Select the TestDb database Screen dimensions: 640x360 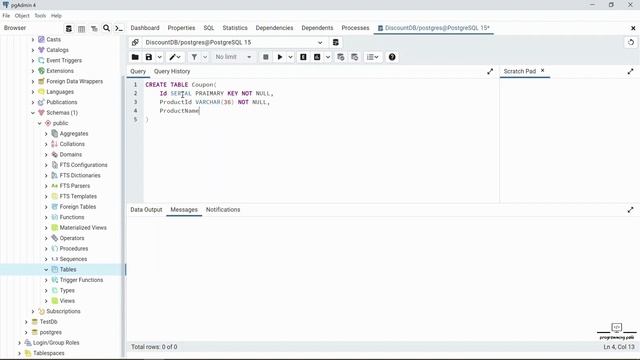coord(48,322)
